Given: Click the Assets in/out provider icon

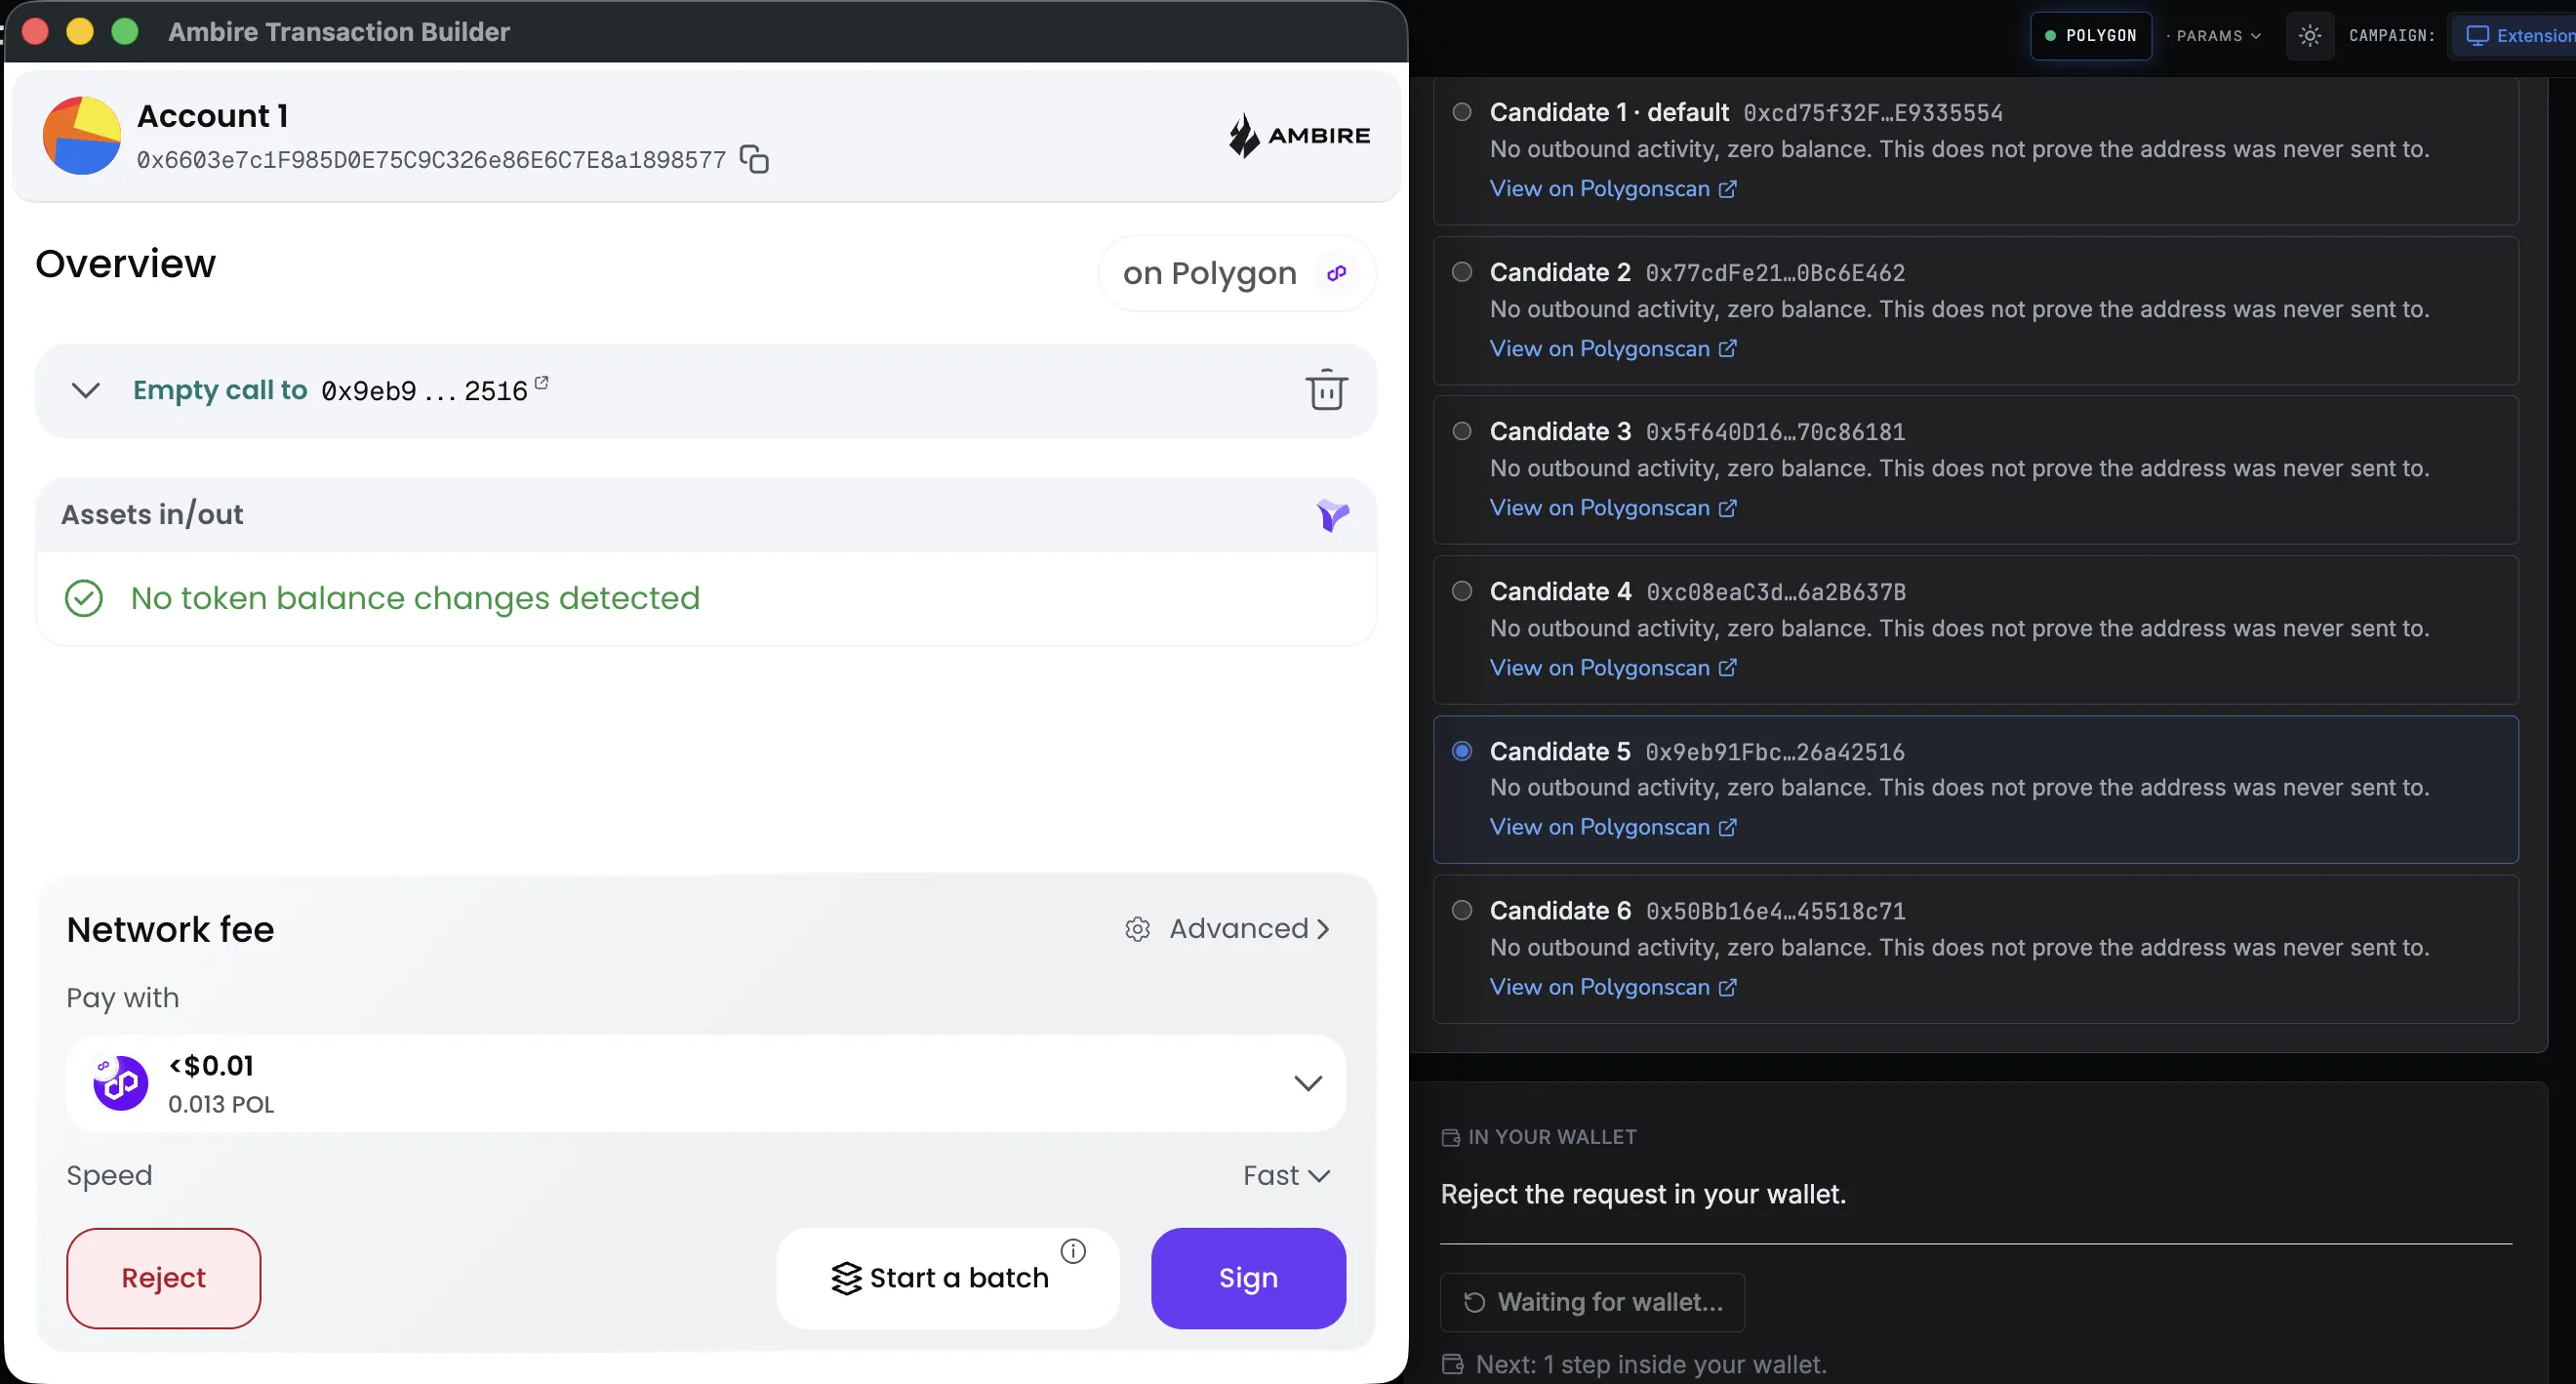Looking at the screenshot, I should tap(1333, 515).
